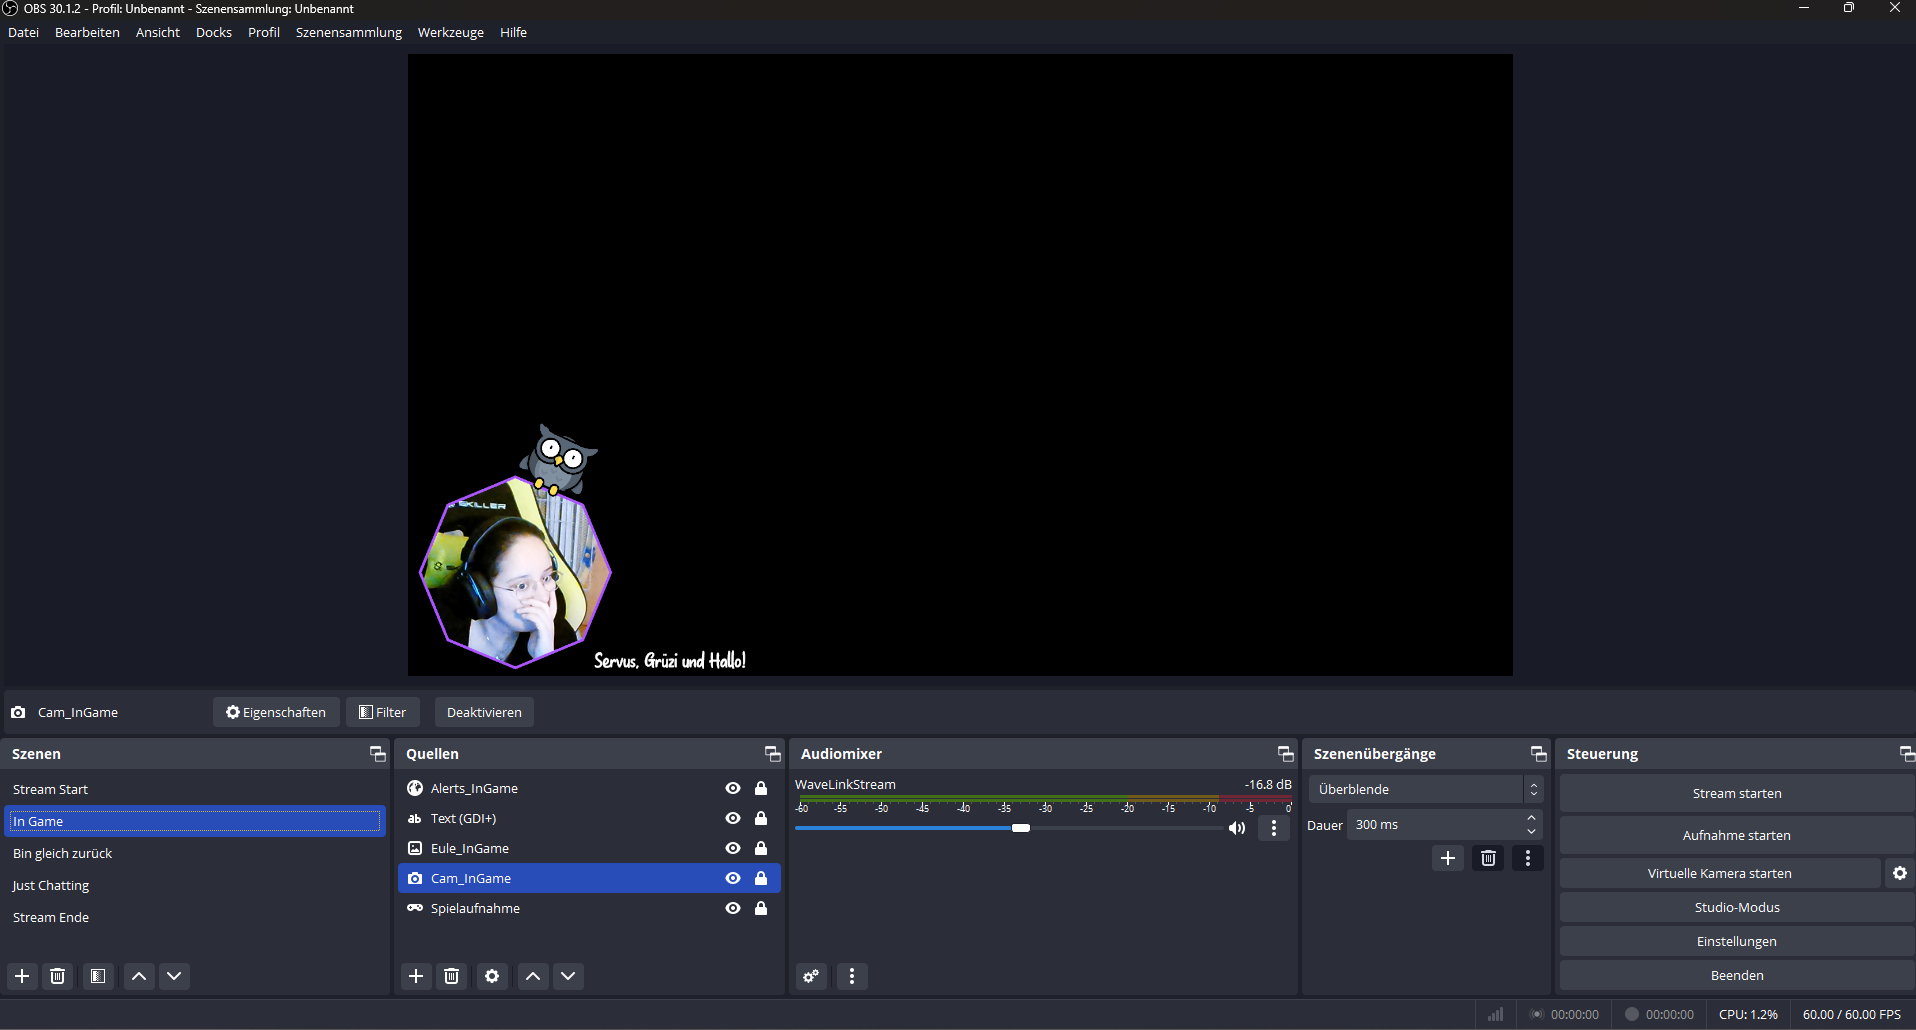Open WaveLinkStream three-dot options menu
Image resolution: width=1916 pixels, height=1030 pixels.
click(x=1273, y=828)
